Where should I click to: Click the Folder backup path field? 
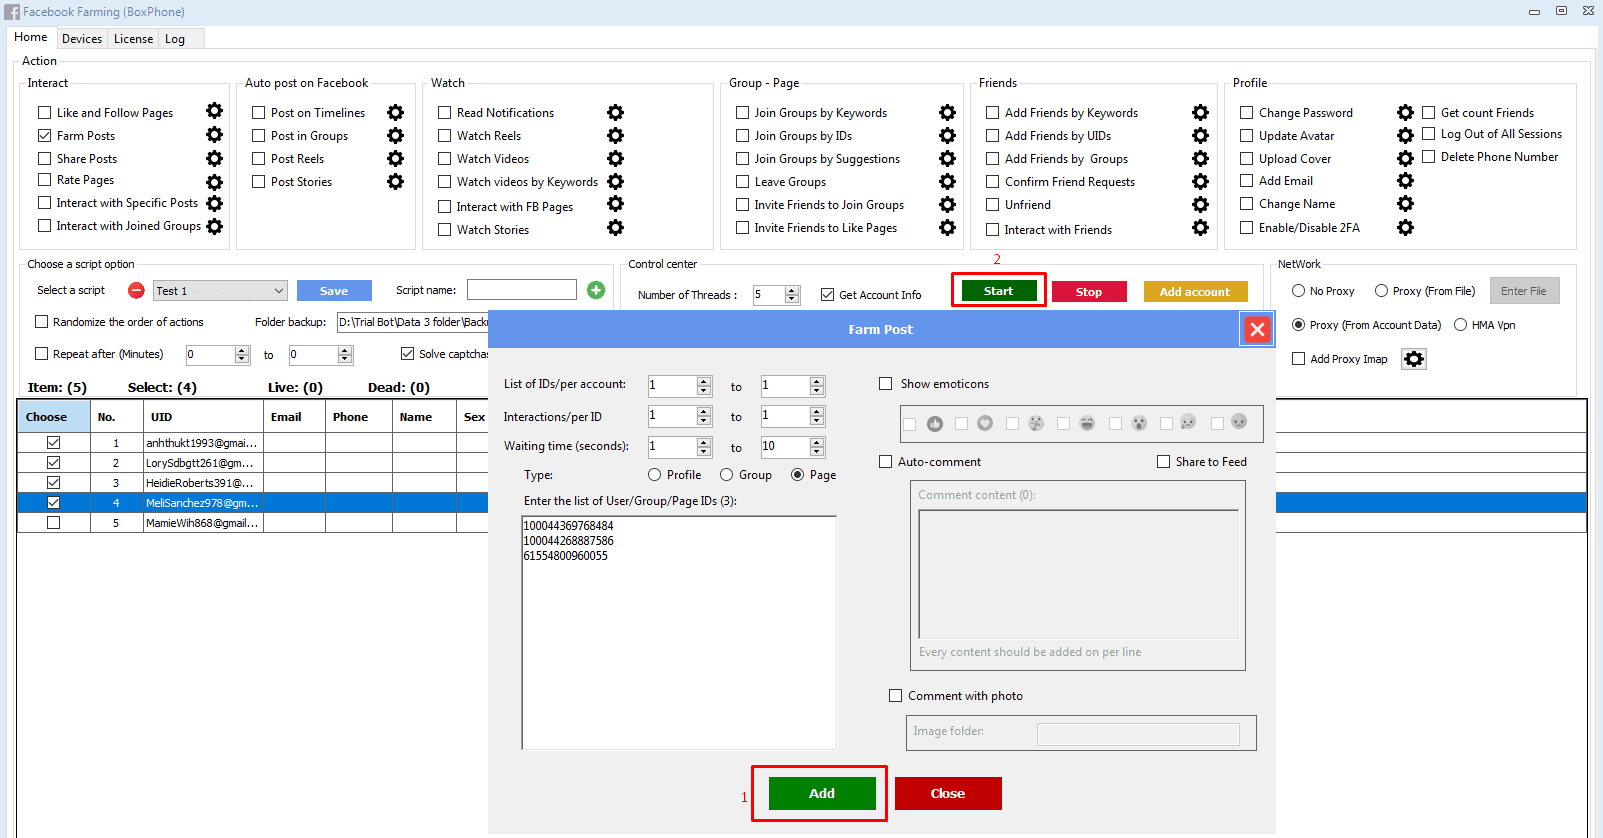click(x=412, y=321)
